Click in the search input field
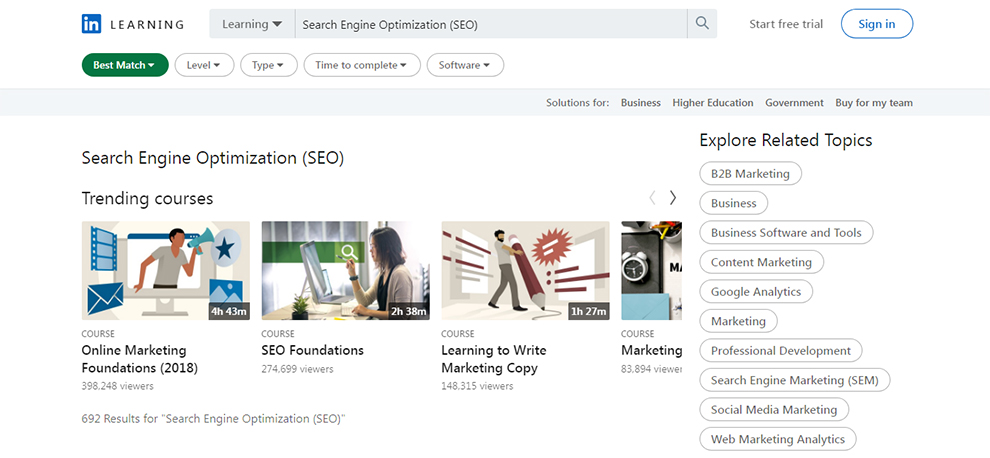The width and height of the screenshot is (990, 458). [x=491, y=24]
